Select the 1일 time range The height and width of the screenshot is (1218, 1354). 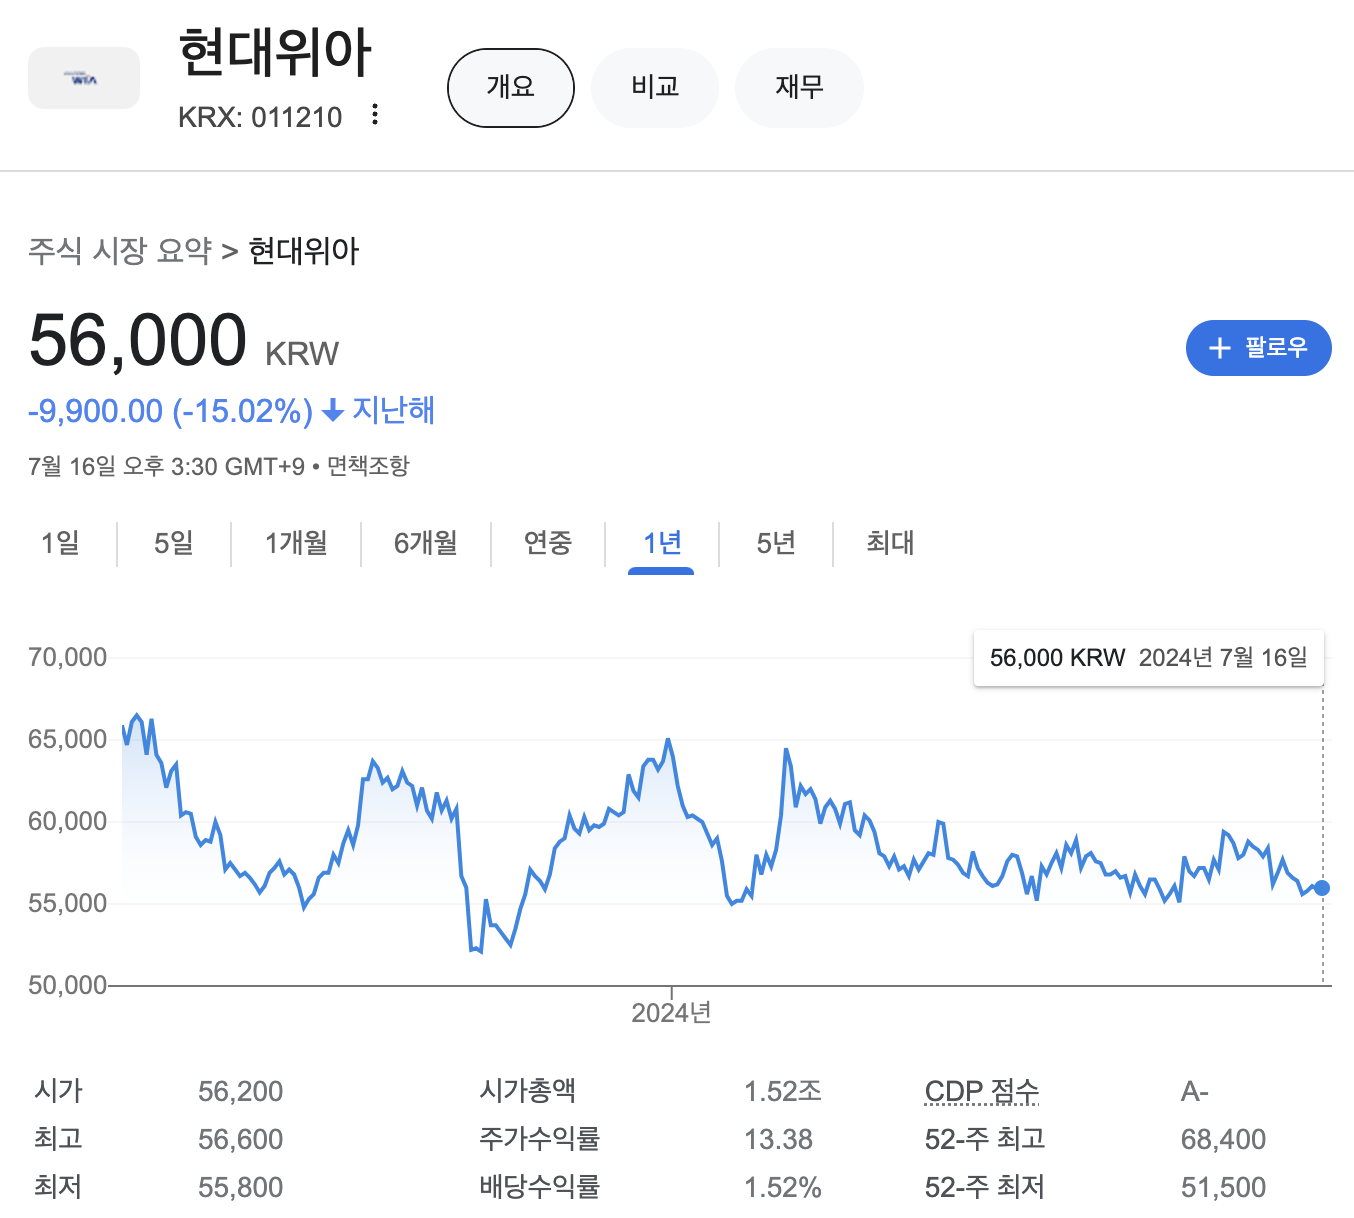(60, 543)
